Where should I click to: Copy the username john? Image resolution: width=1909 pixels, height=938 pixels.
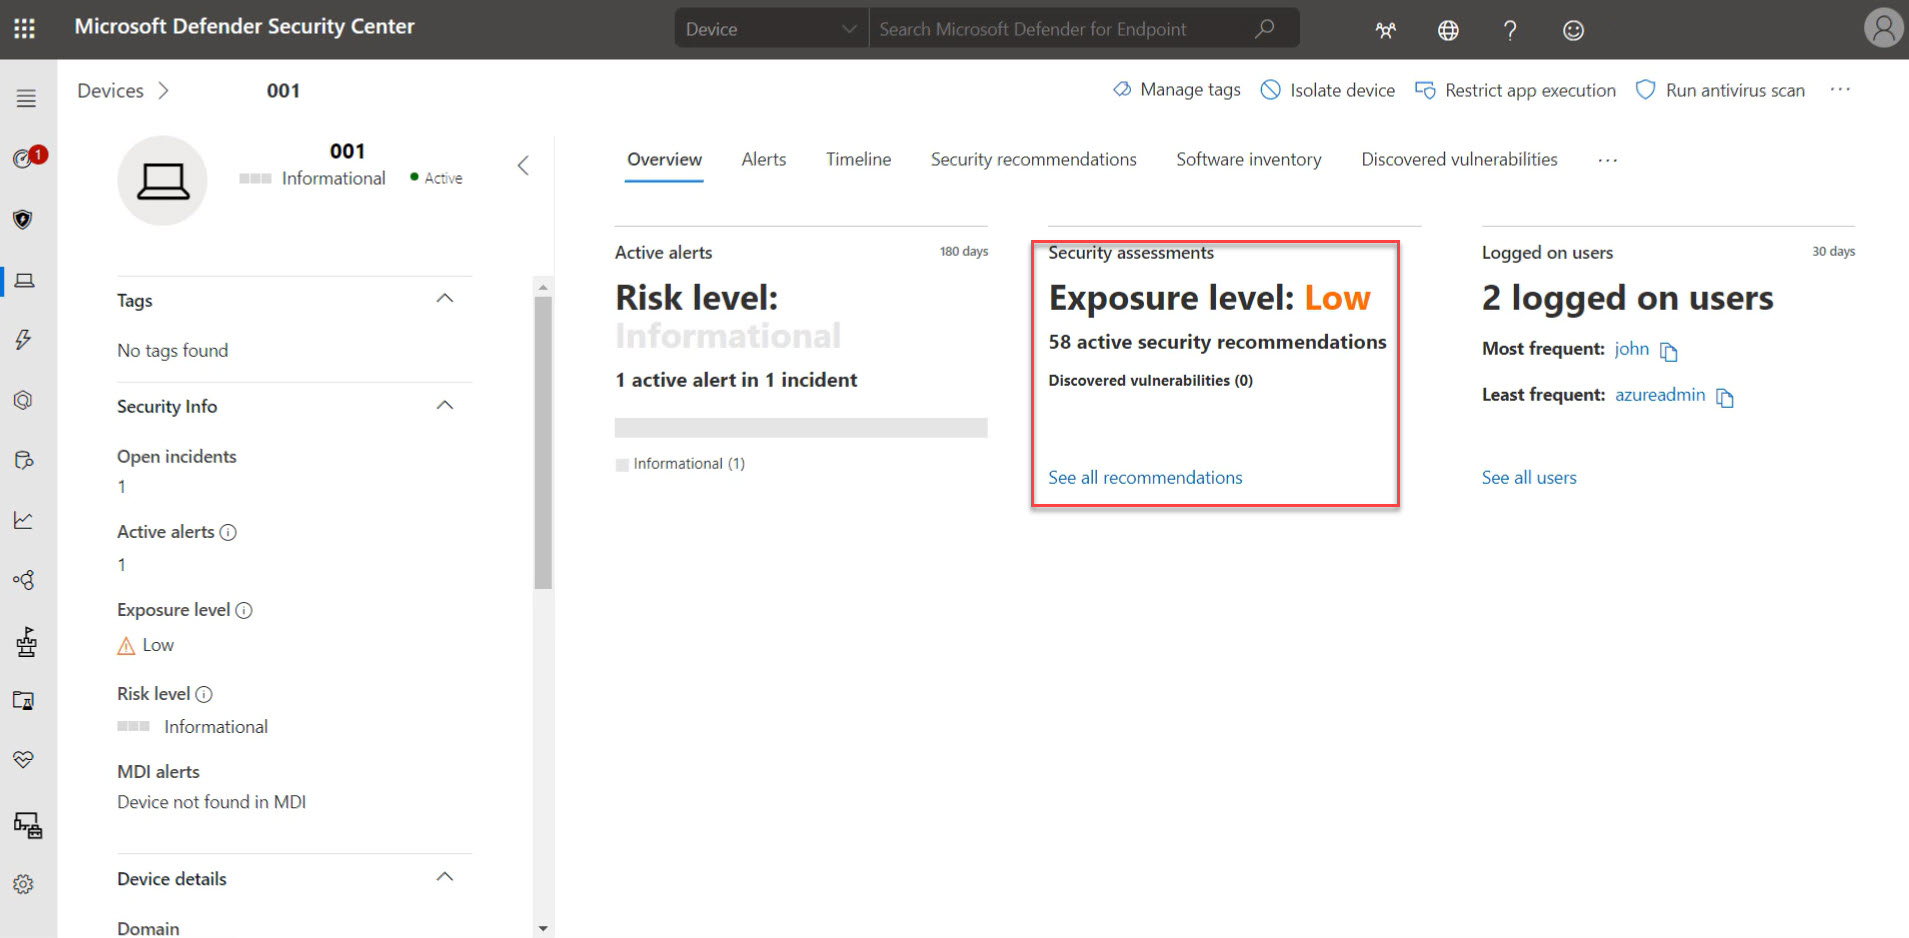point(1668,351)
